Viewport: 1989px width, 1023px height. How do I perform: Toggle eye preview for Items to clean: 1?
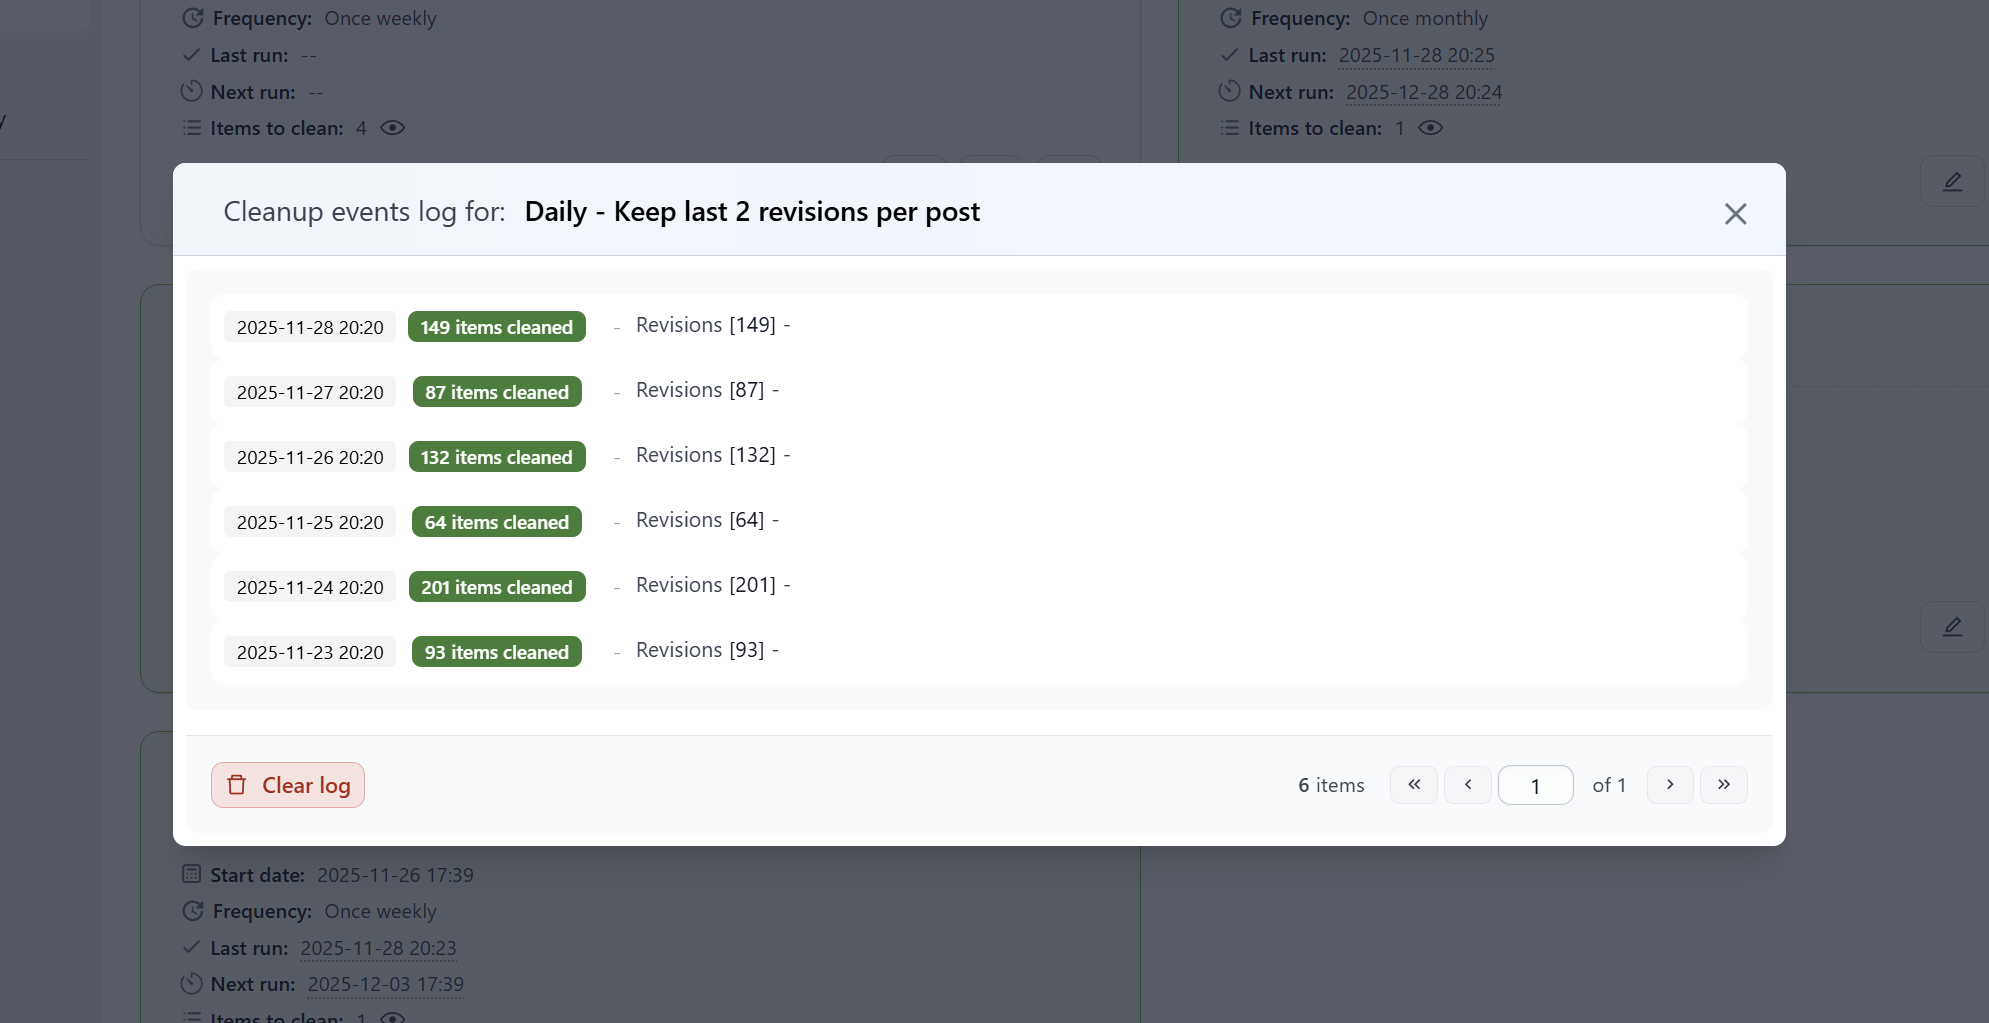point(1430,128)
